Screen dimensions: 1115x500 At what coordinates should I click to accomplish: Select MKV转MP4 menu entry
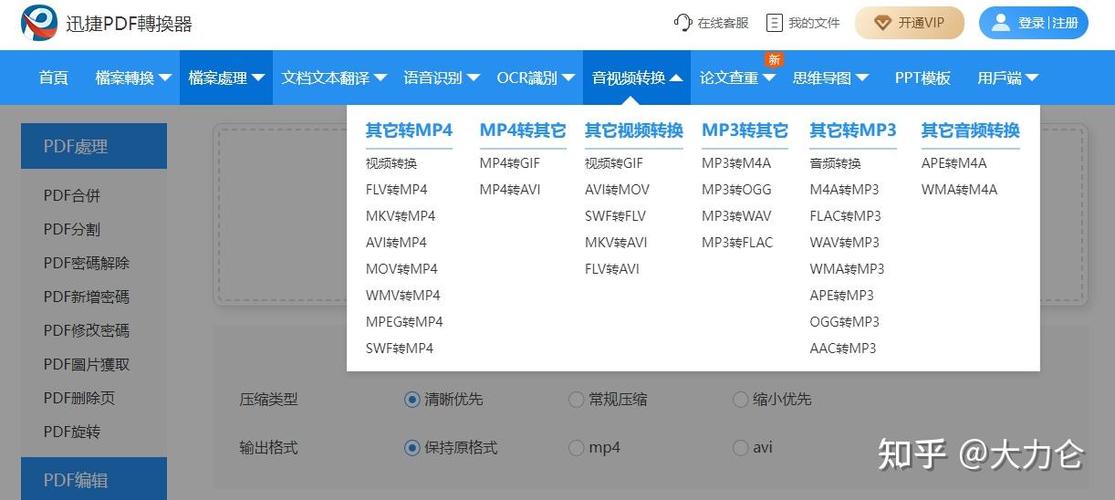pyautogui.click(x=400, y=216)
